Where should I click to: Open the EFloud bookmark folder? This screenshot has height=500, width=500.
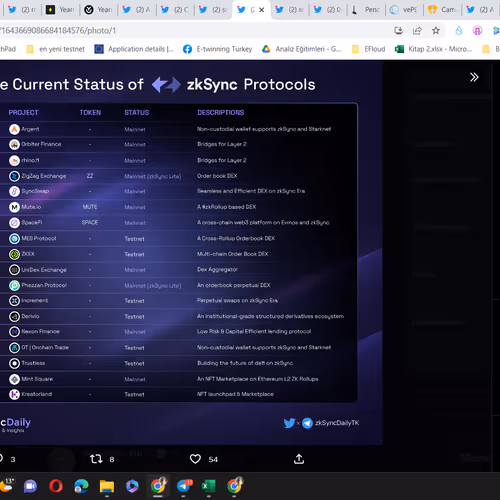369,49
